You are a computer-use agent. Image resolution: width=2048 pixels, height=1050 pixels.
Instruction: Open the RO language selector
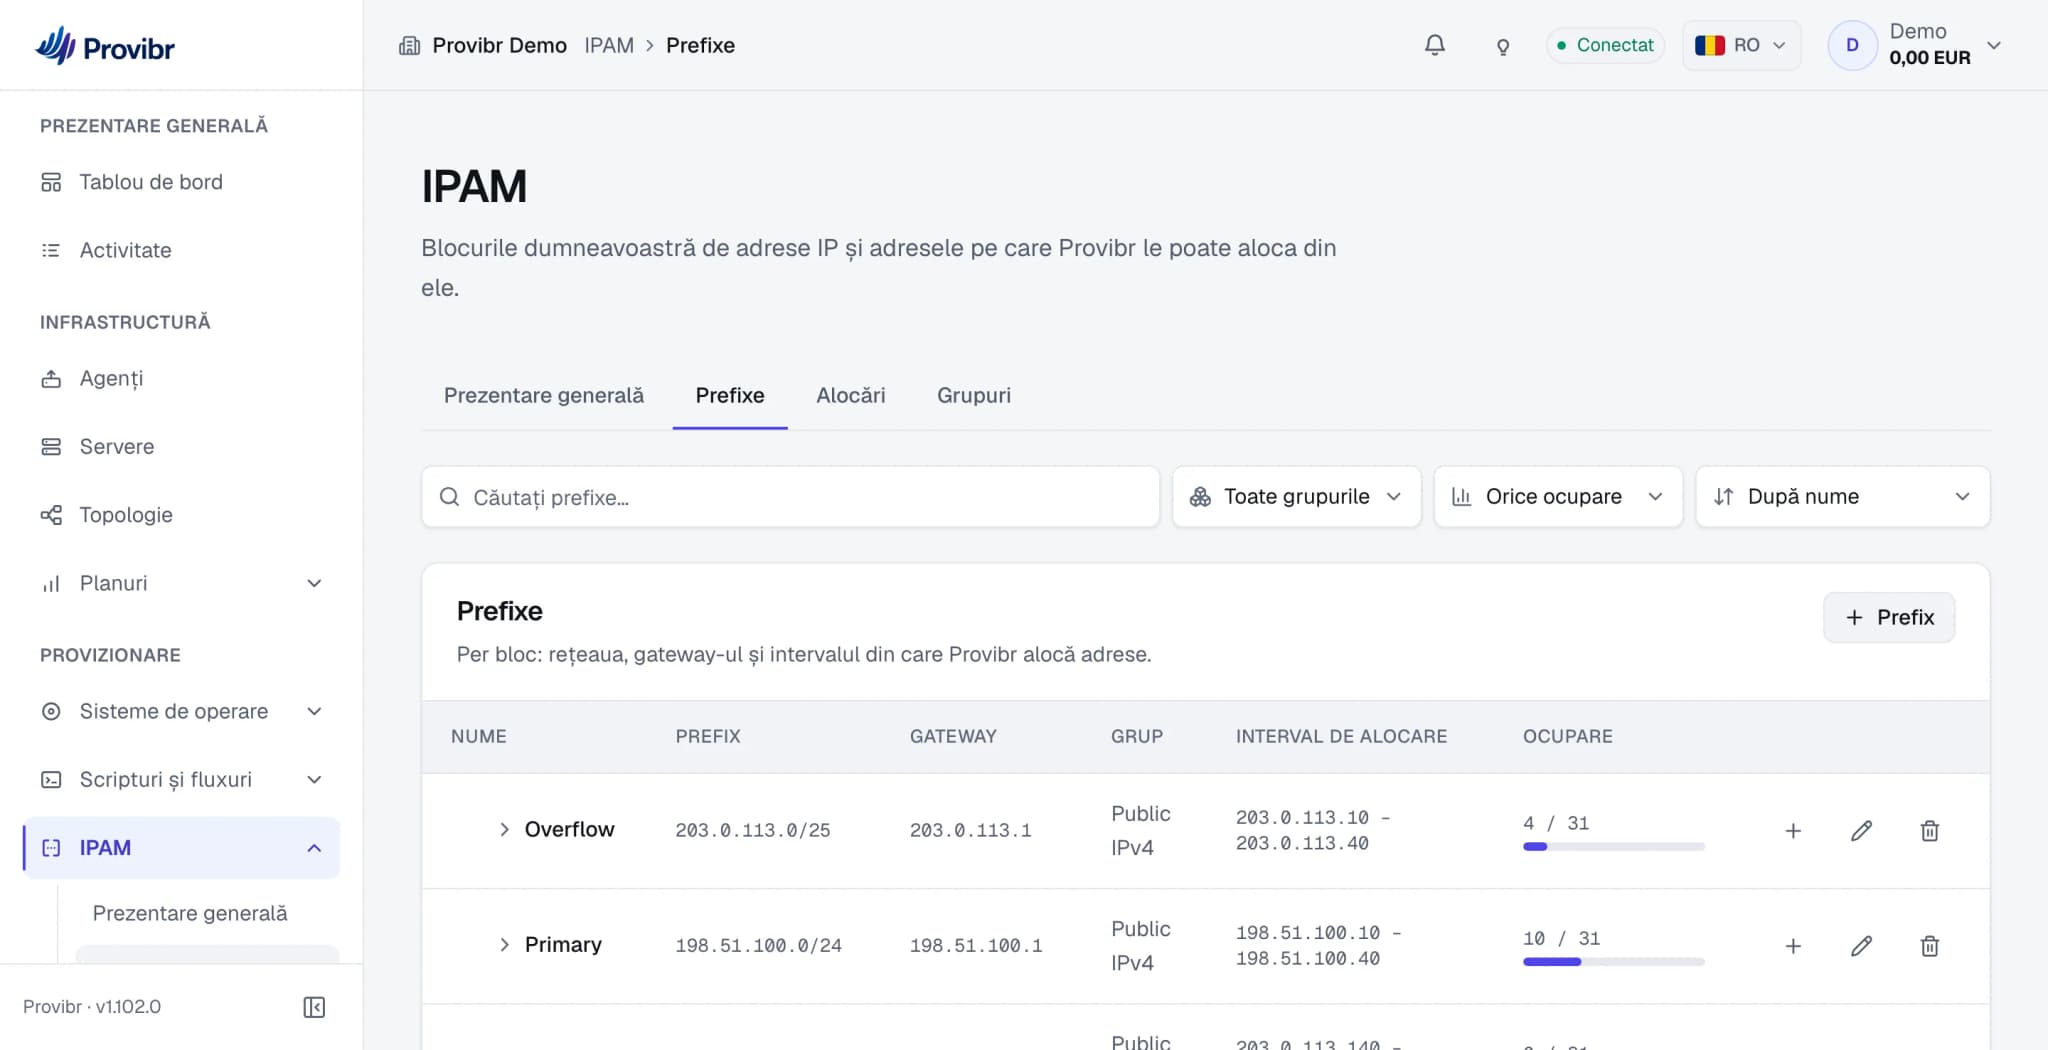1741,45
